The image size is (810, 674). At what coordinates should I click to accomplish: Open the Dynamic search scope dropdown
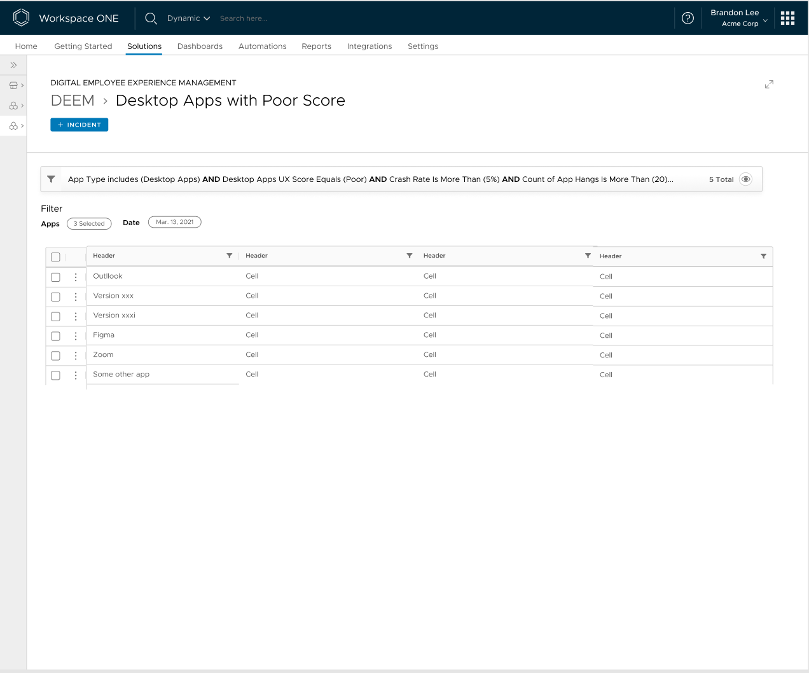pyautogui.click(x=188, y=18)
